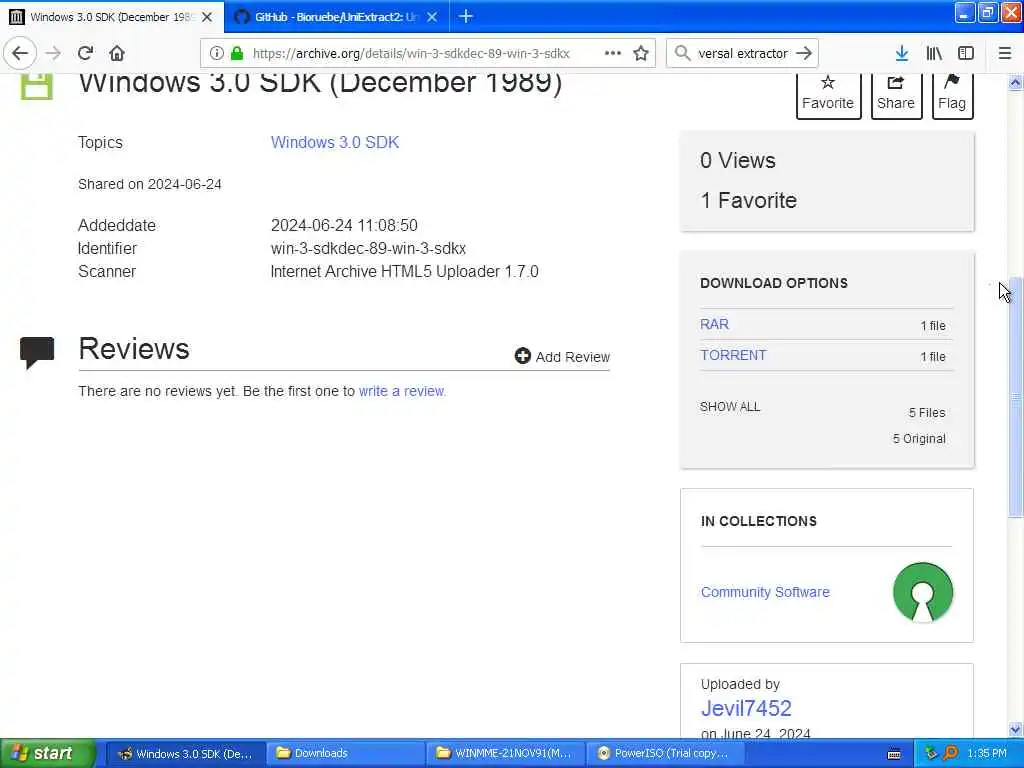Click the search magnifier icon
Screen dimensions: 1024x768
click(682, 53)
